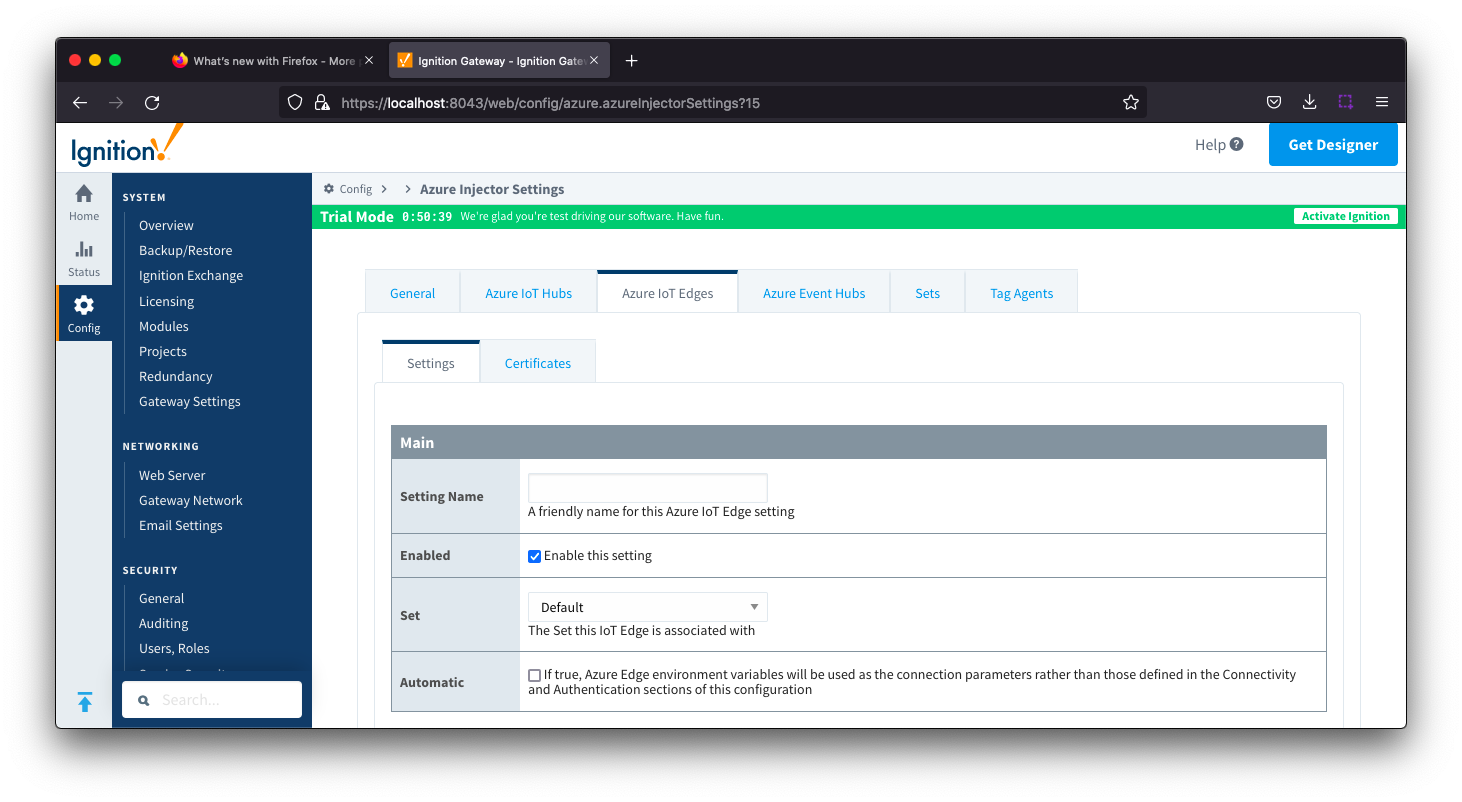Open Firefox downloads icon
Image resolution: width=1462 pixels, height=802 pixels.
1309,102
